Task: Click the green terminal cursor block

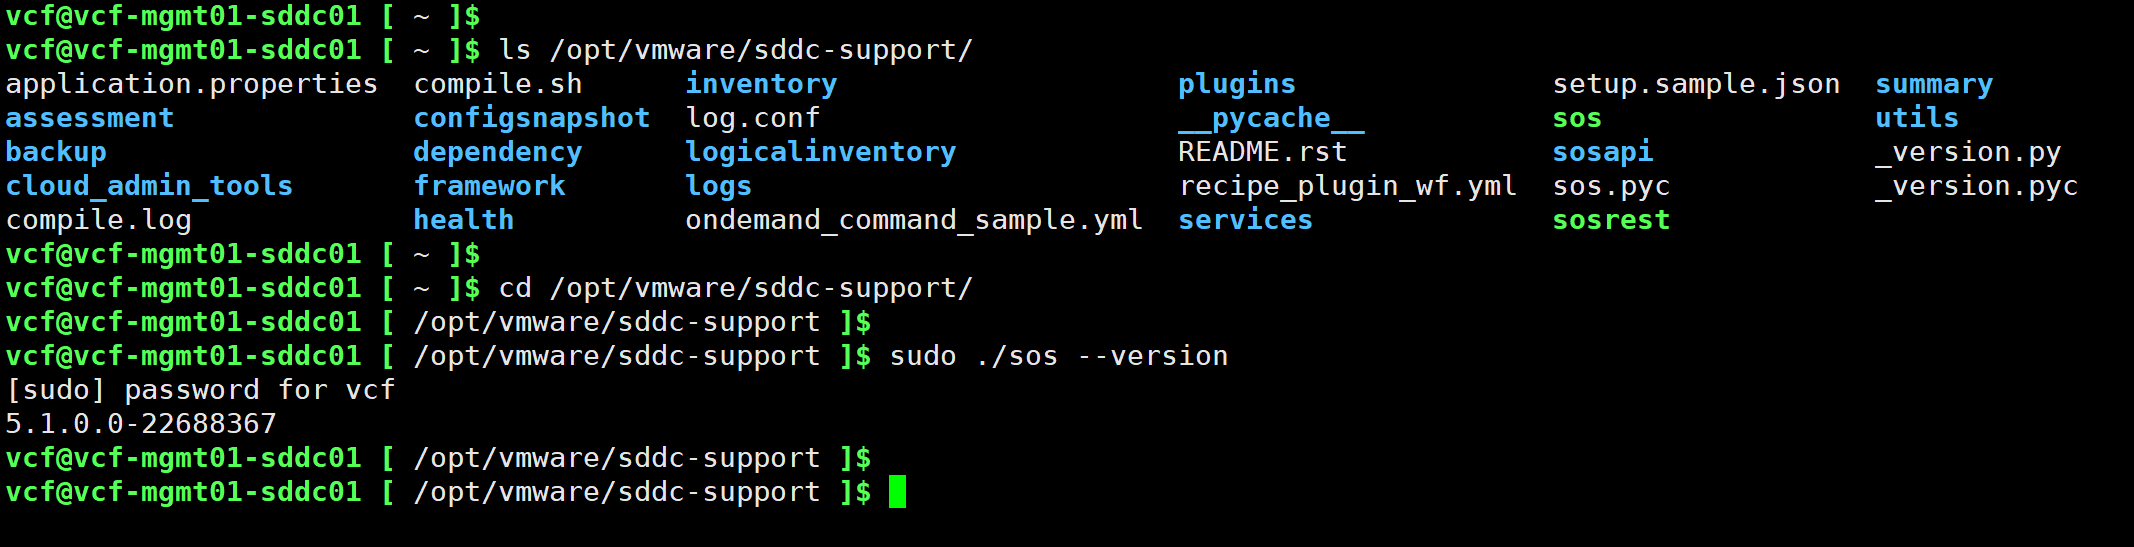Action: [x=897, y=492]
